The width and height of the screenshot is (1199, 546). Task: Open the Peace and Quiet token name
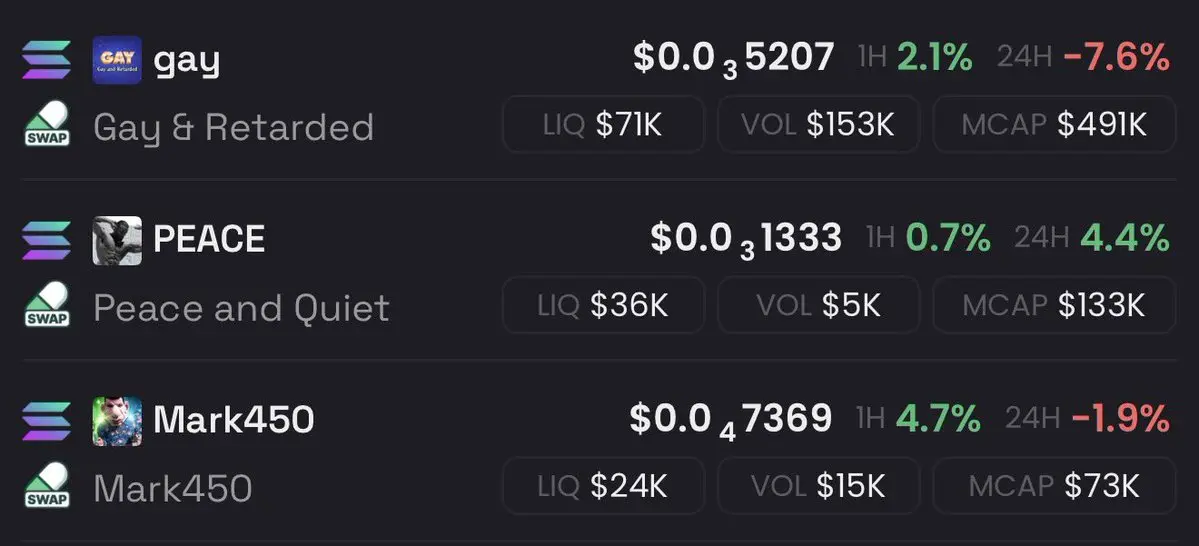click(x=241, y=308)
